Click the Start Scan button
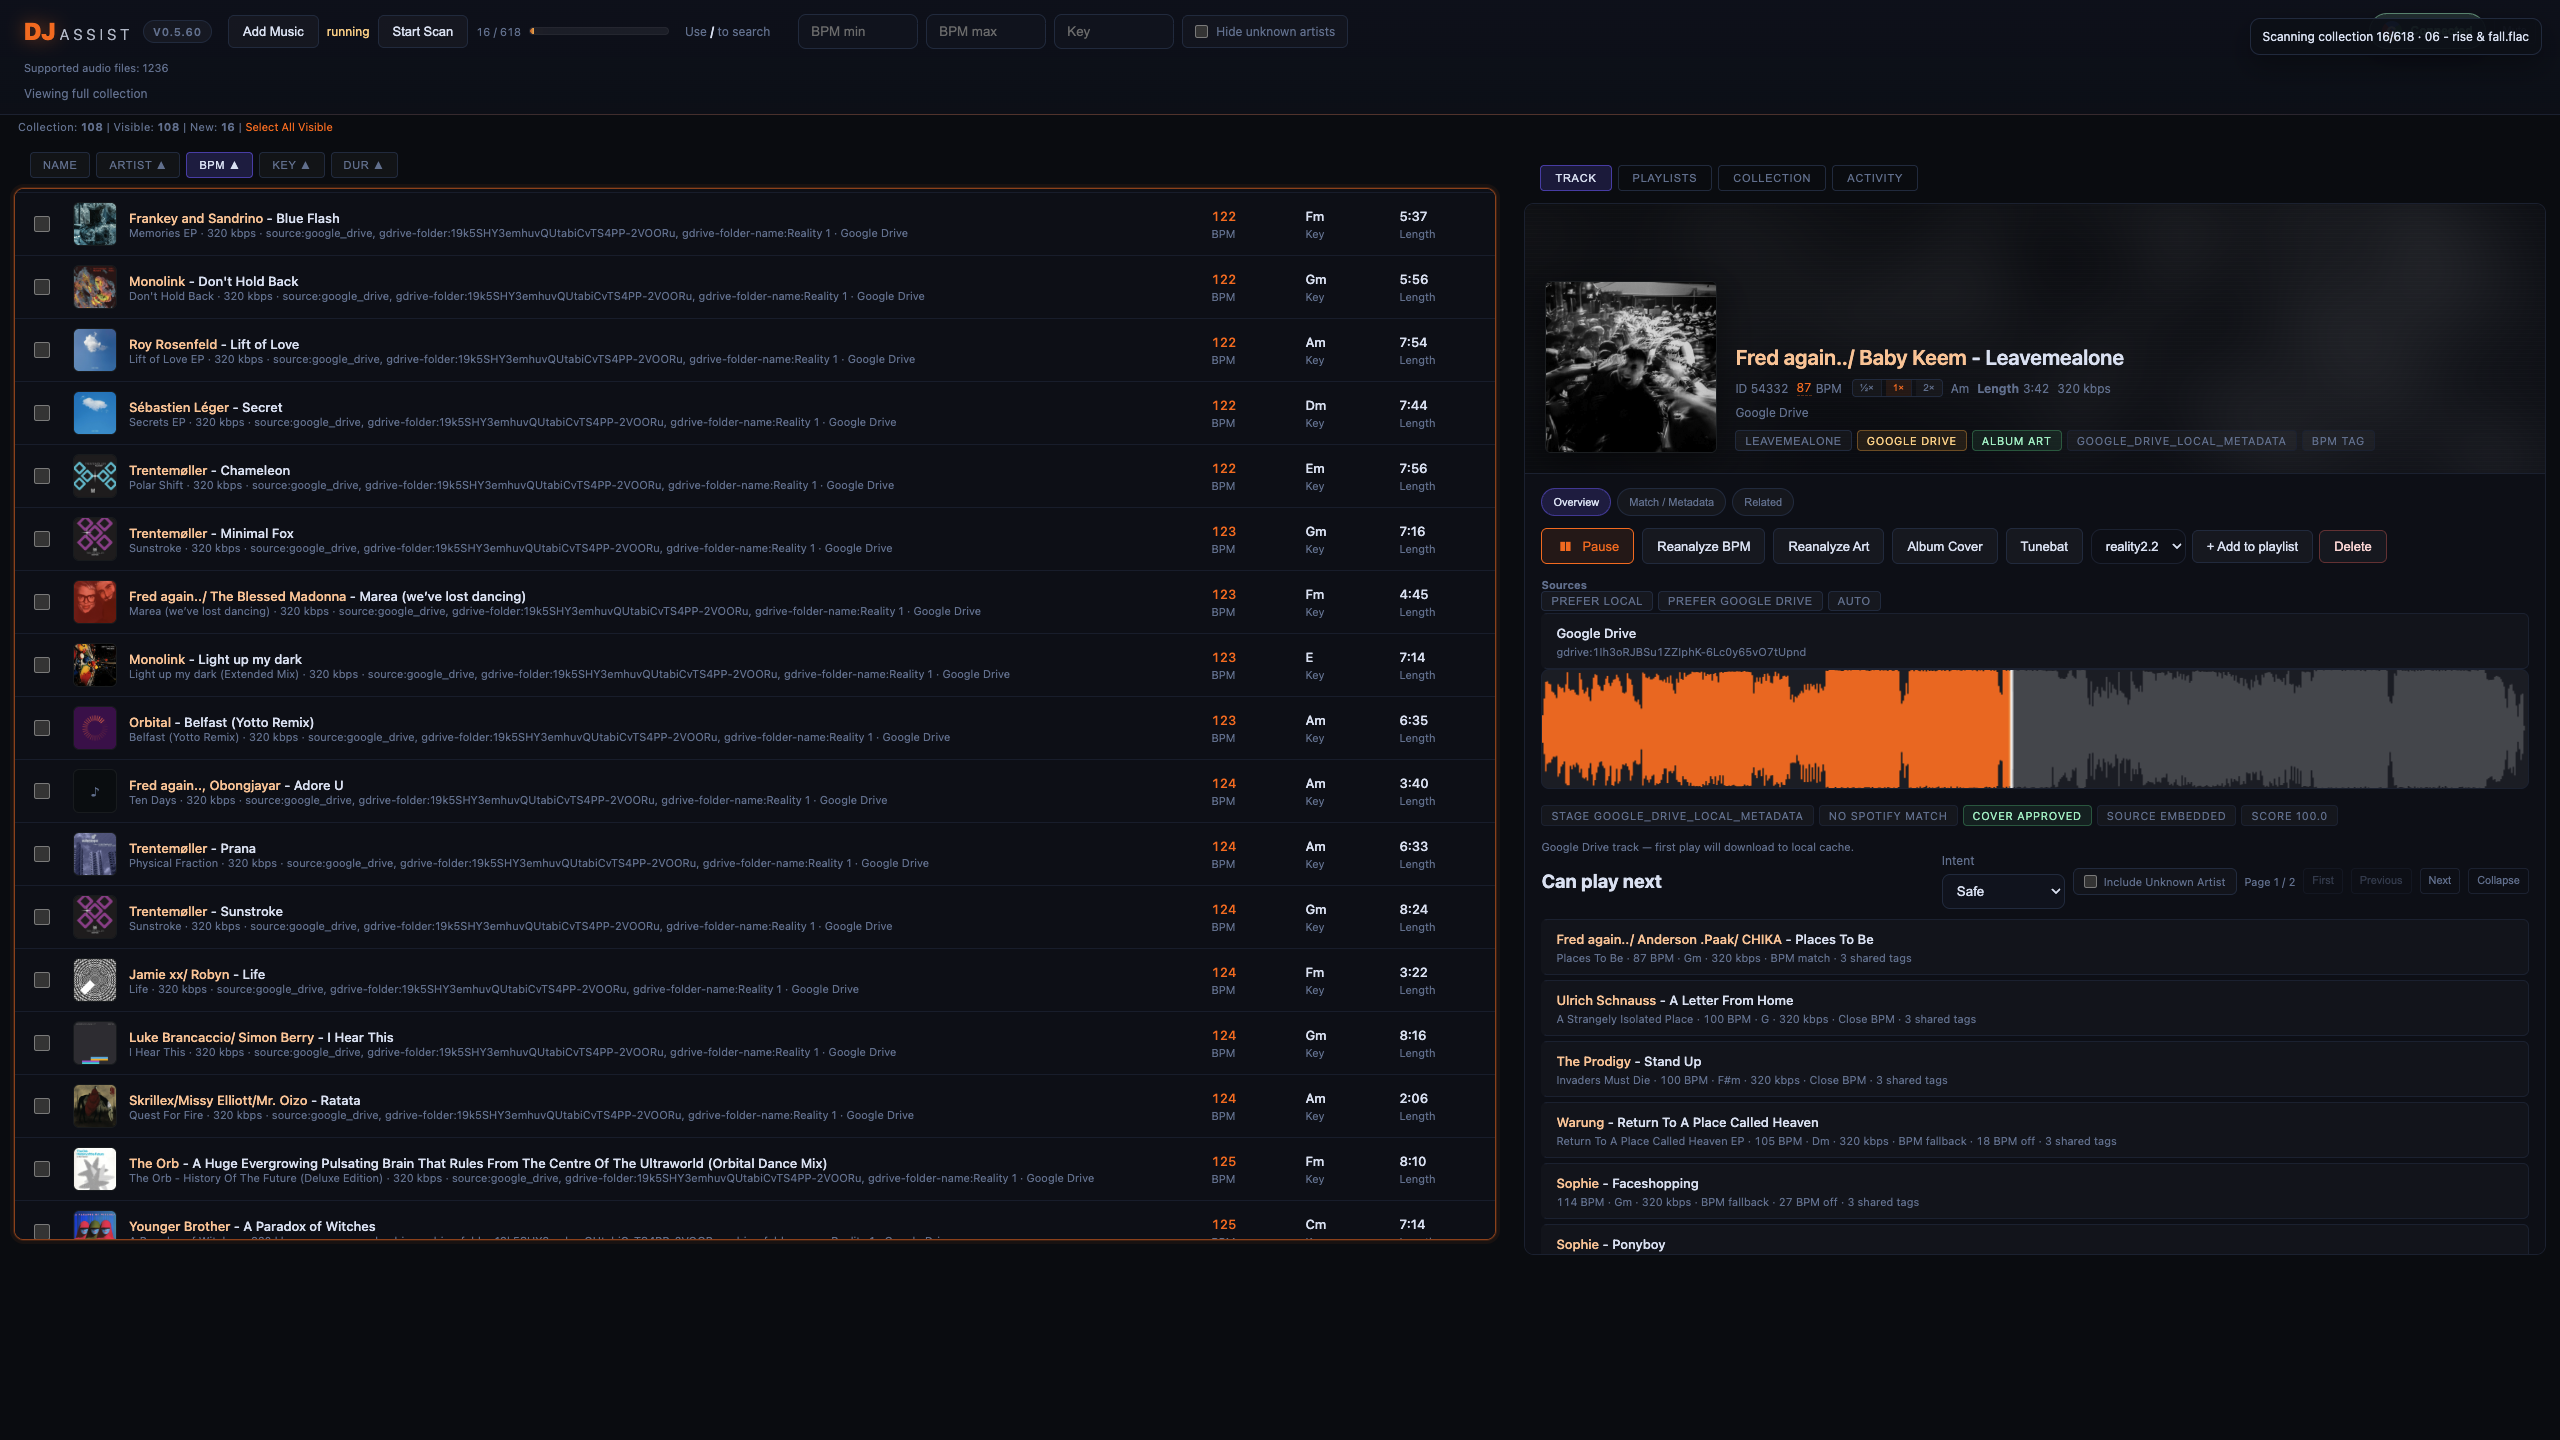The height and width of the screenshot is (1440, 2560). [422, 32]
